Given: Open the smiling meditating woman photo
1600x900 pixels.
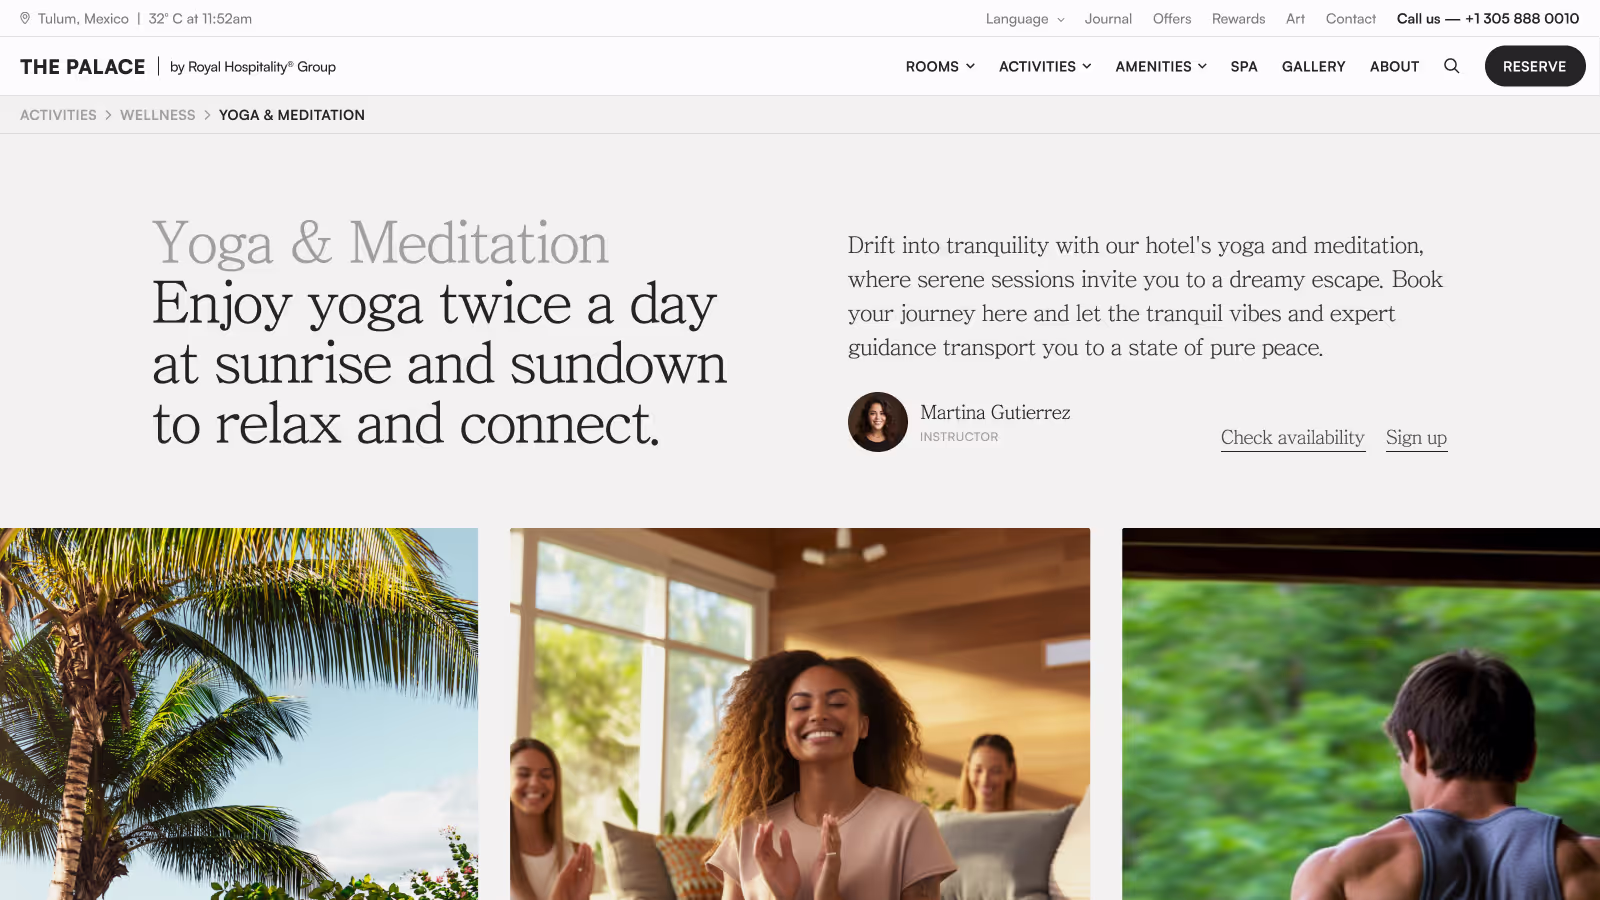Looking at the screenshot, I should pos(800,714).
